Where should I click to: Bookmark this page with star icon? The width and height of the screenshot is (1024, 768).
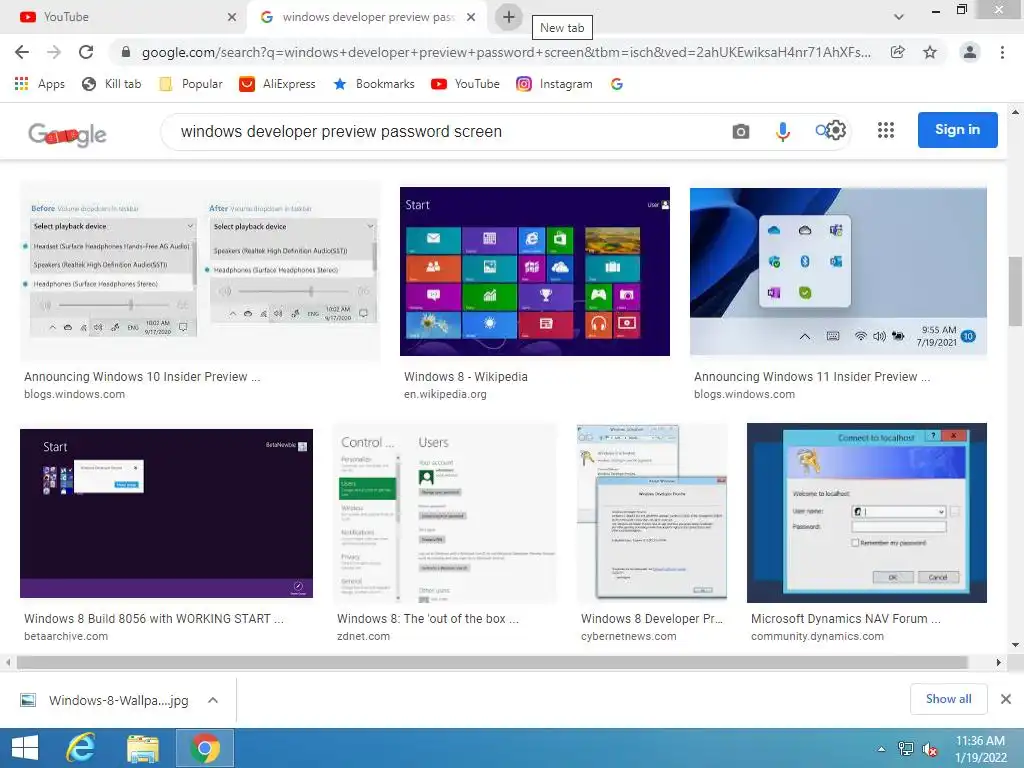[930, 52]
